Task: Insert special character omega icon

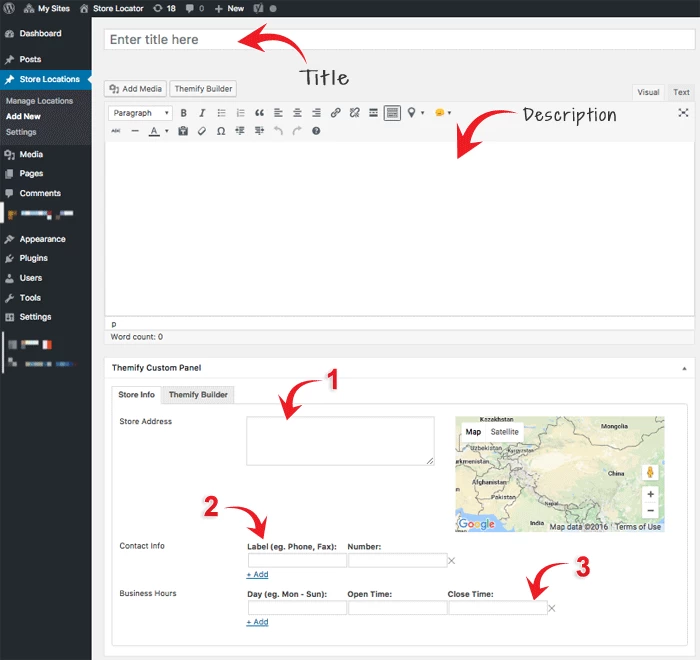Action: coord(221,131)
